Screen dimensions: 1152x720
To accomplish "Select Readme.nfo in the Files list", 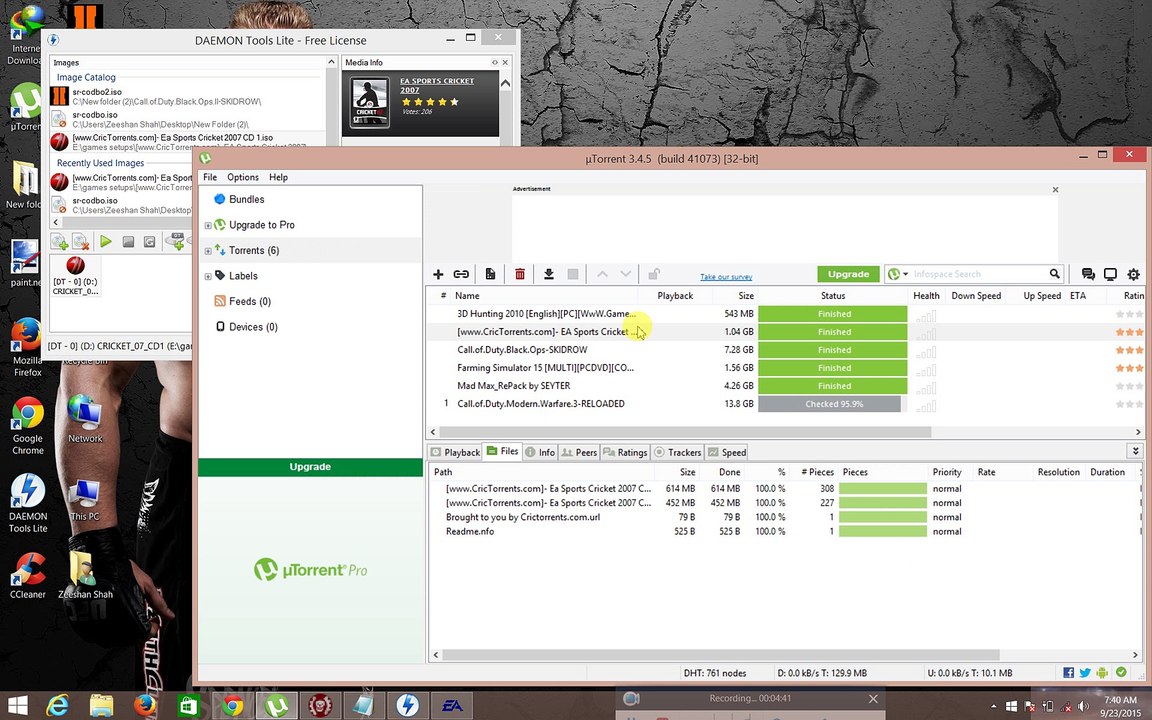I will click(469, 531).
